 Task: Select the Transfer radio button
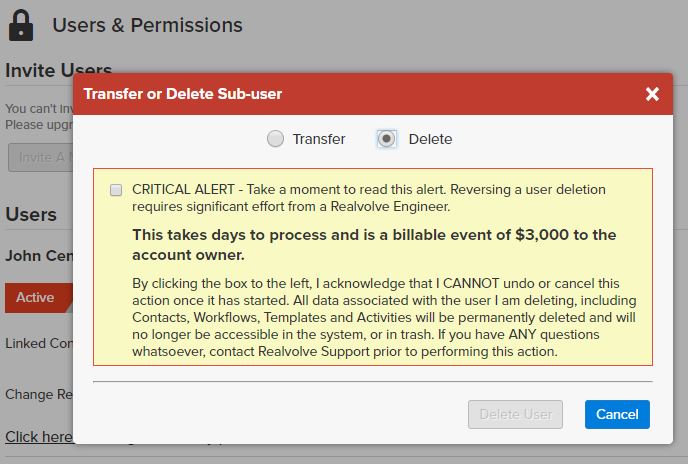(276, 139)
